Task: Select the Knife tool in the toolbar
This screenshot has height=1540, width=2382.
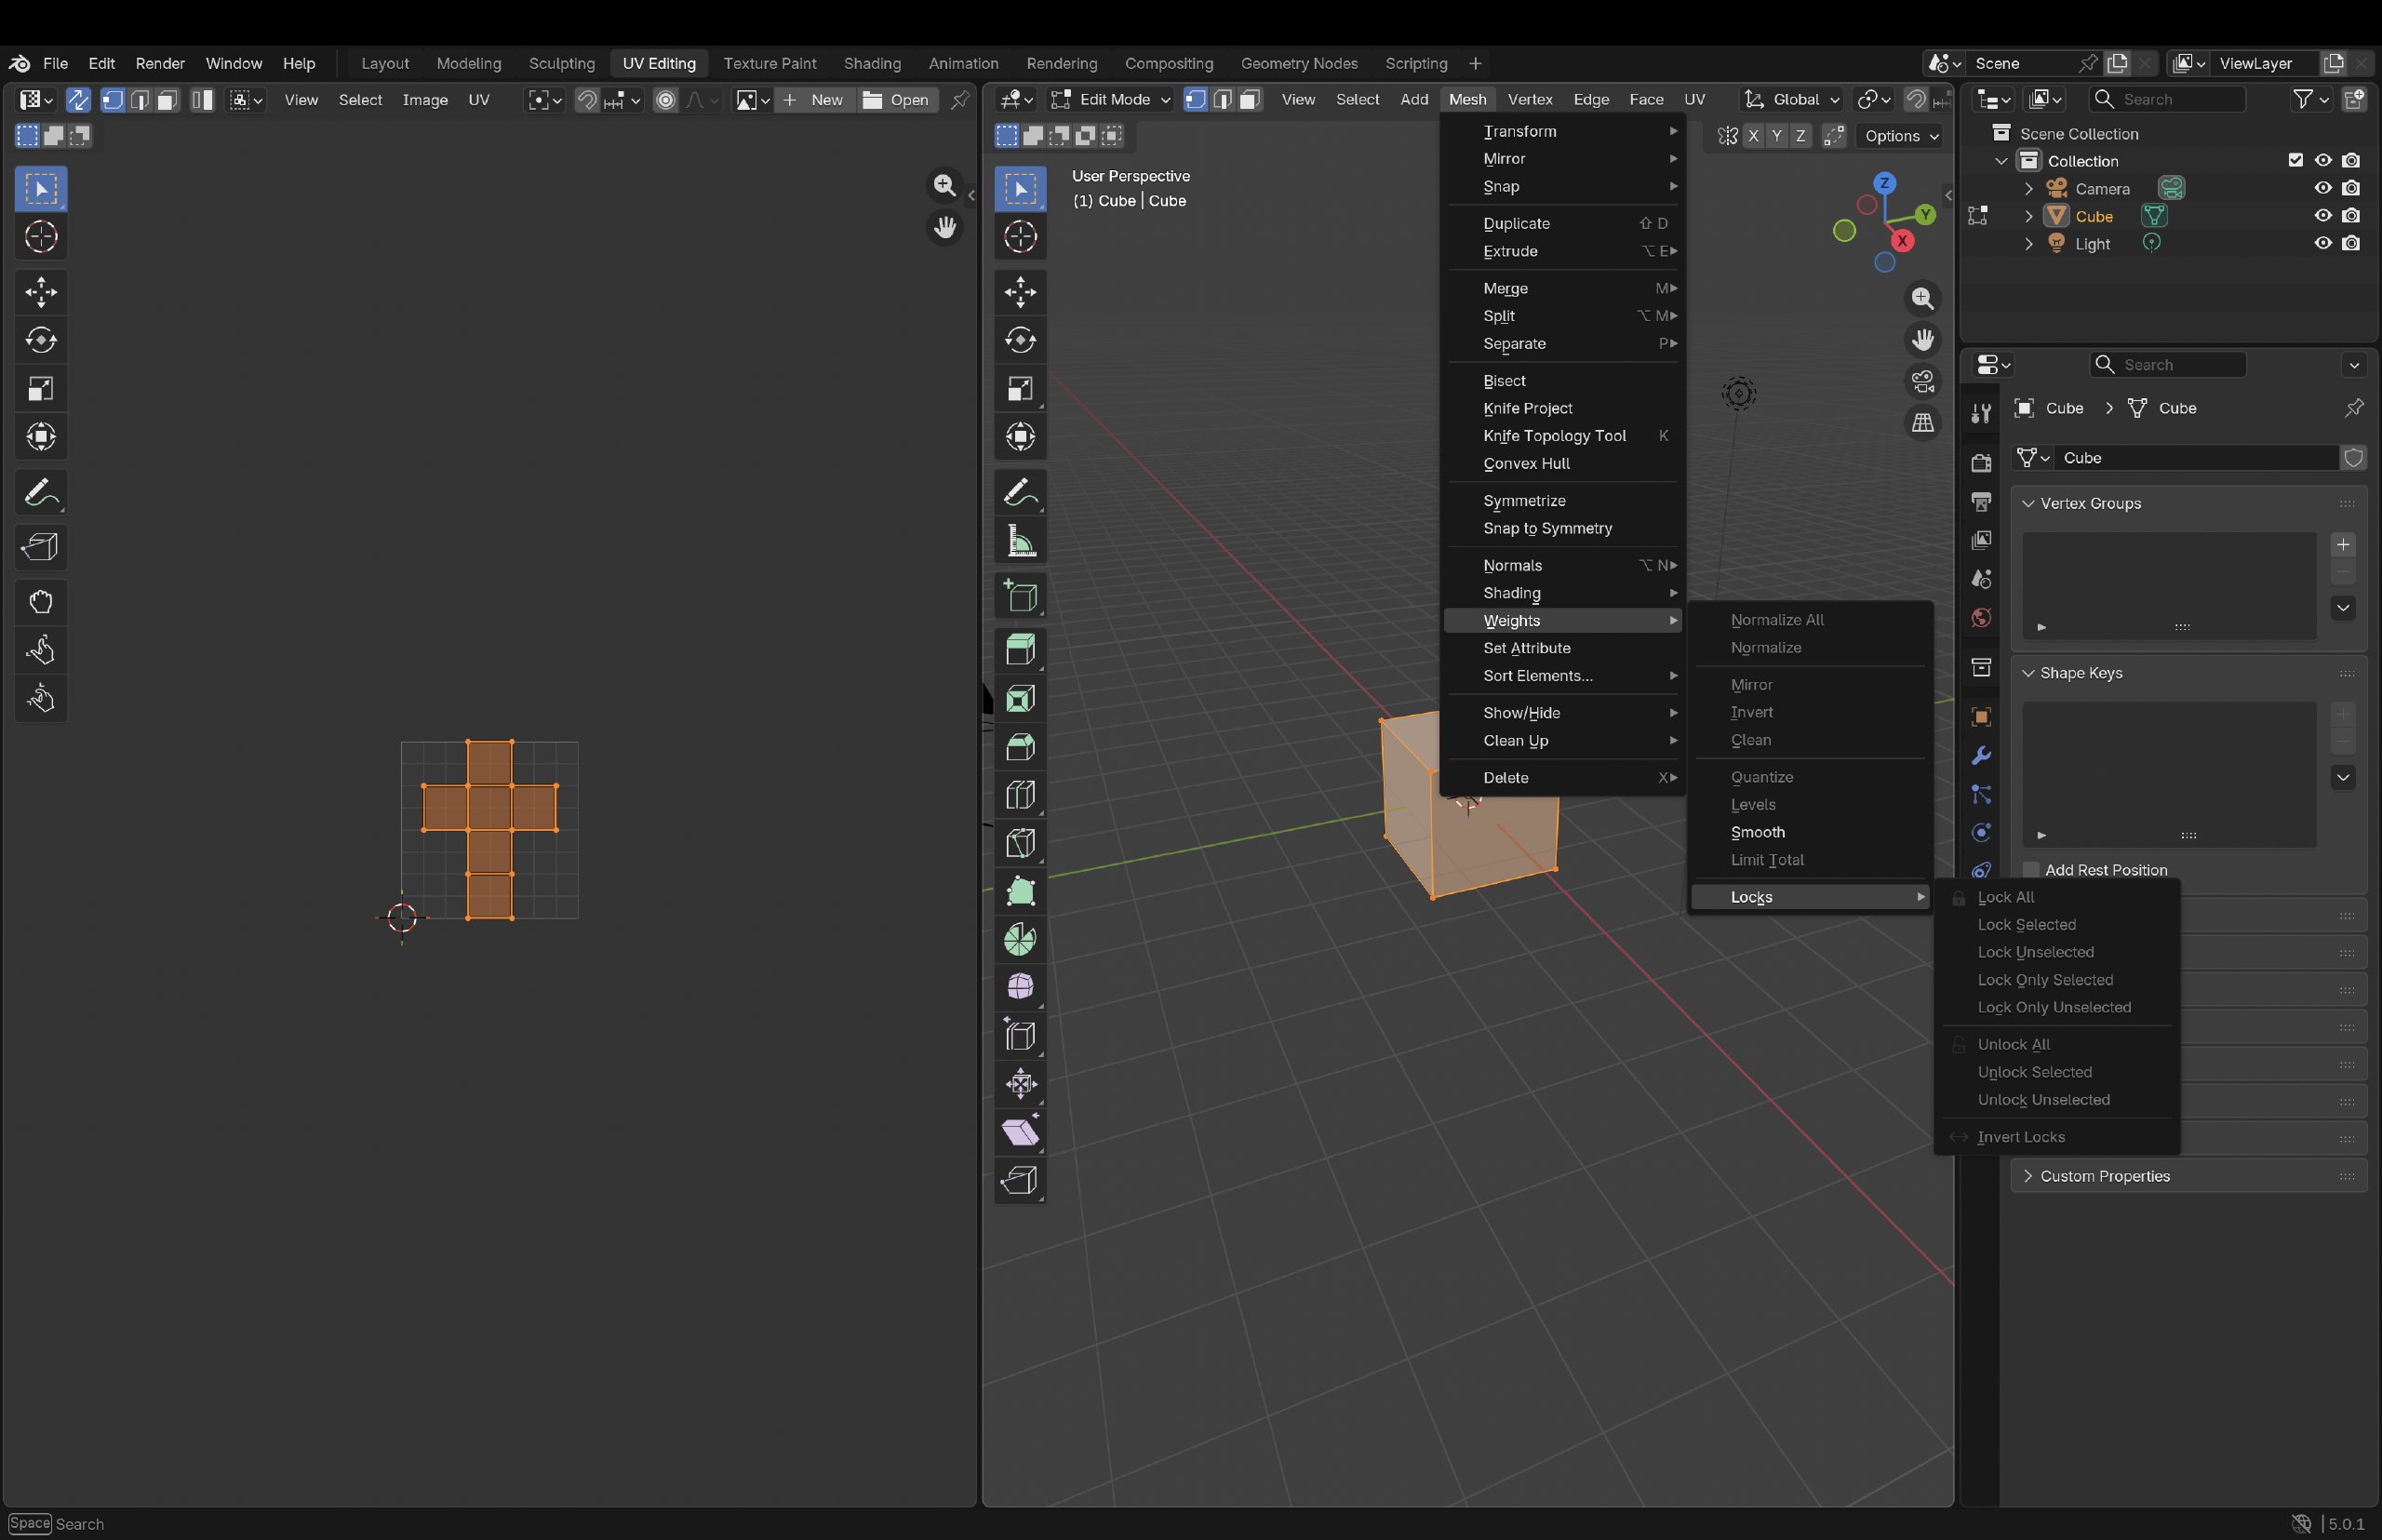Action: (x=1020, y=842)
